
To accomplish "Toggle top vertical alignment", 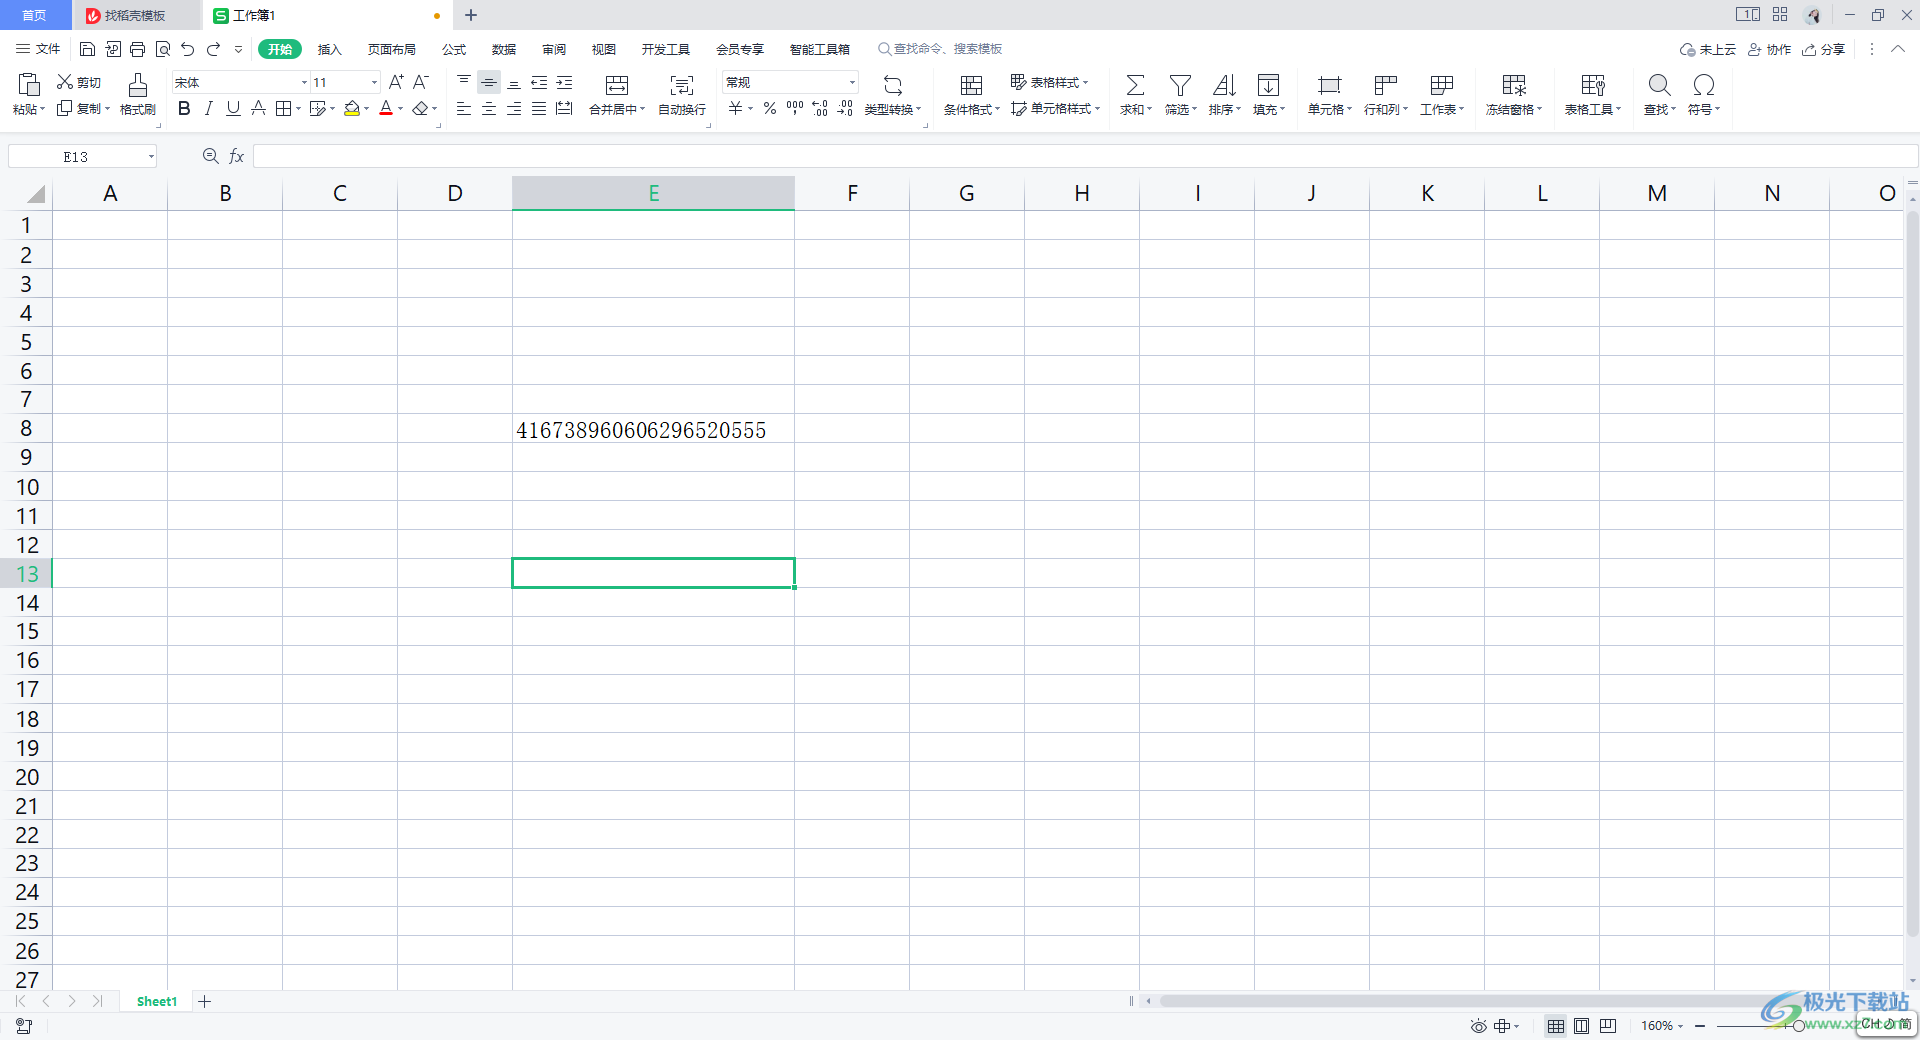I will tap(464, 82).
